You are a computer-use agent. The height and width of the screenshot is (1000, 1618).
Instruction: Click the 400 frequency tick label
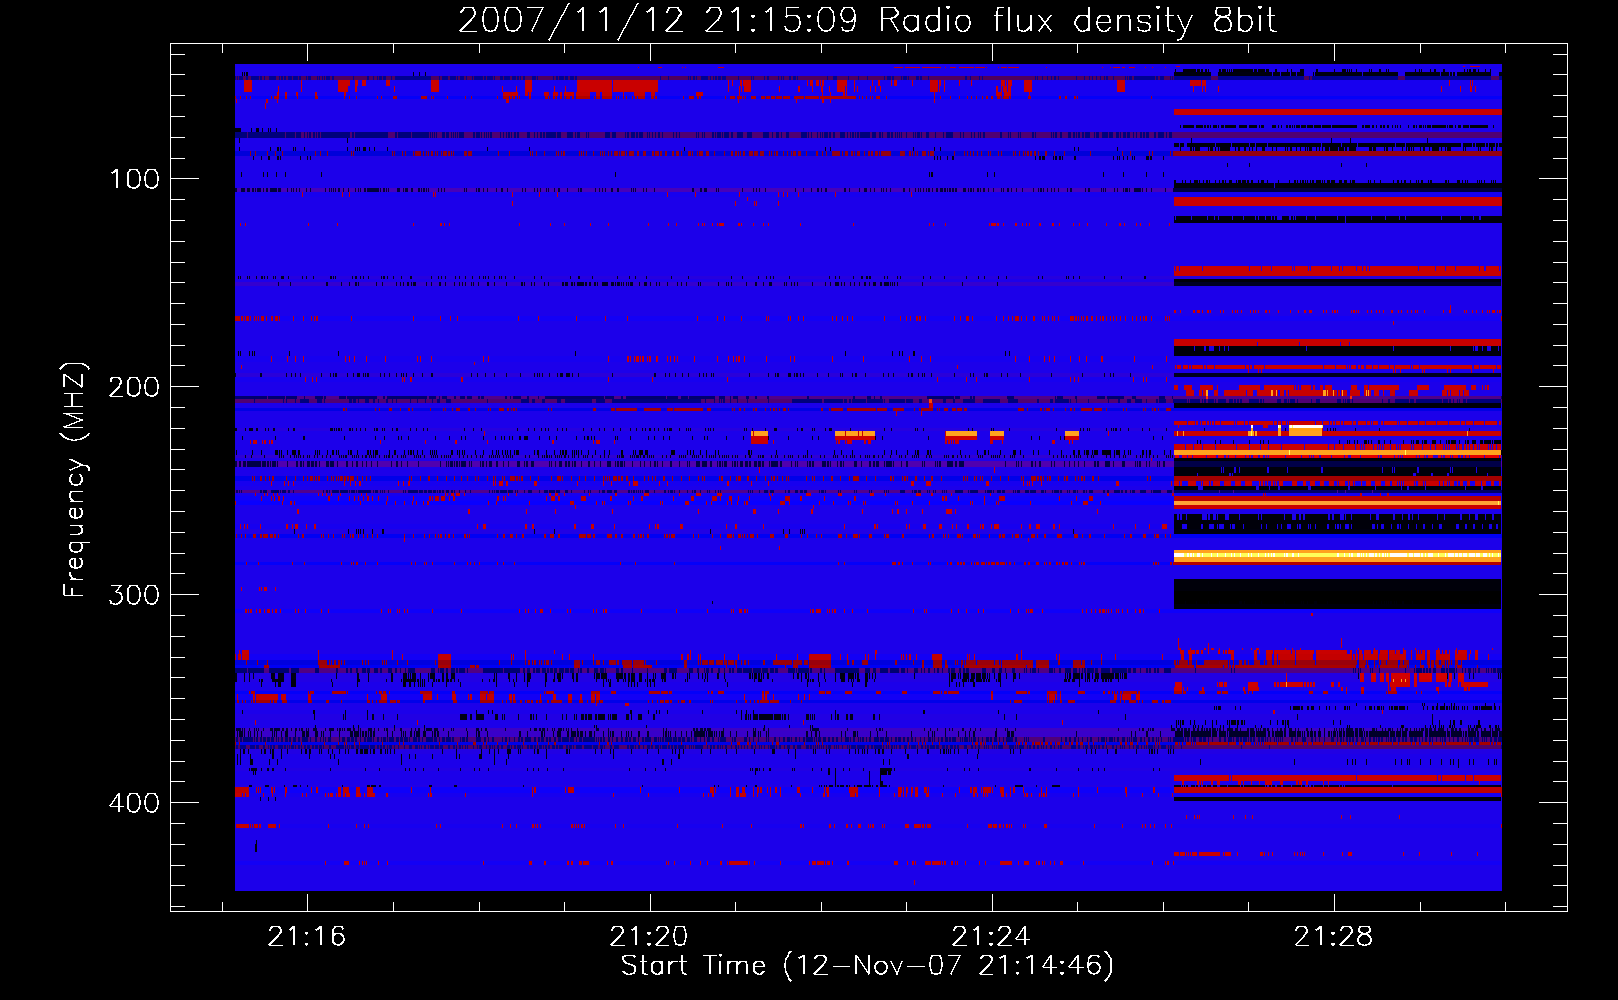[134, 803]
